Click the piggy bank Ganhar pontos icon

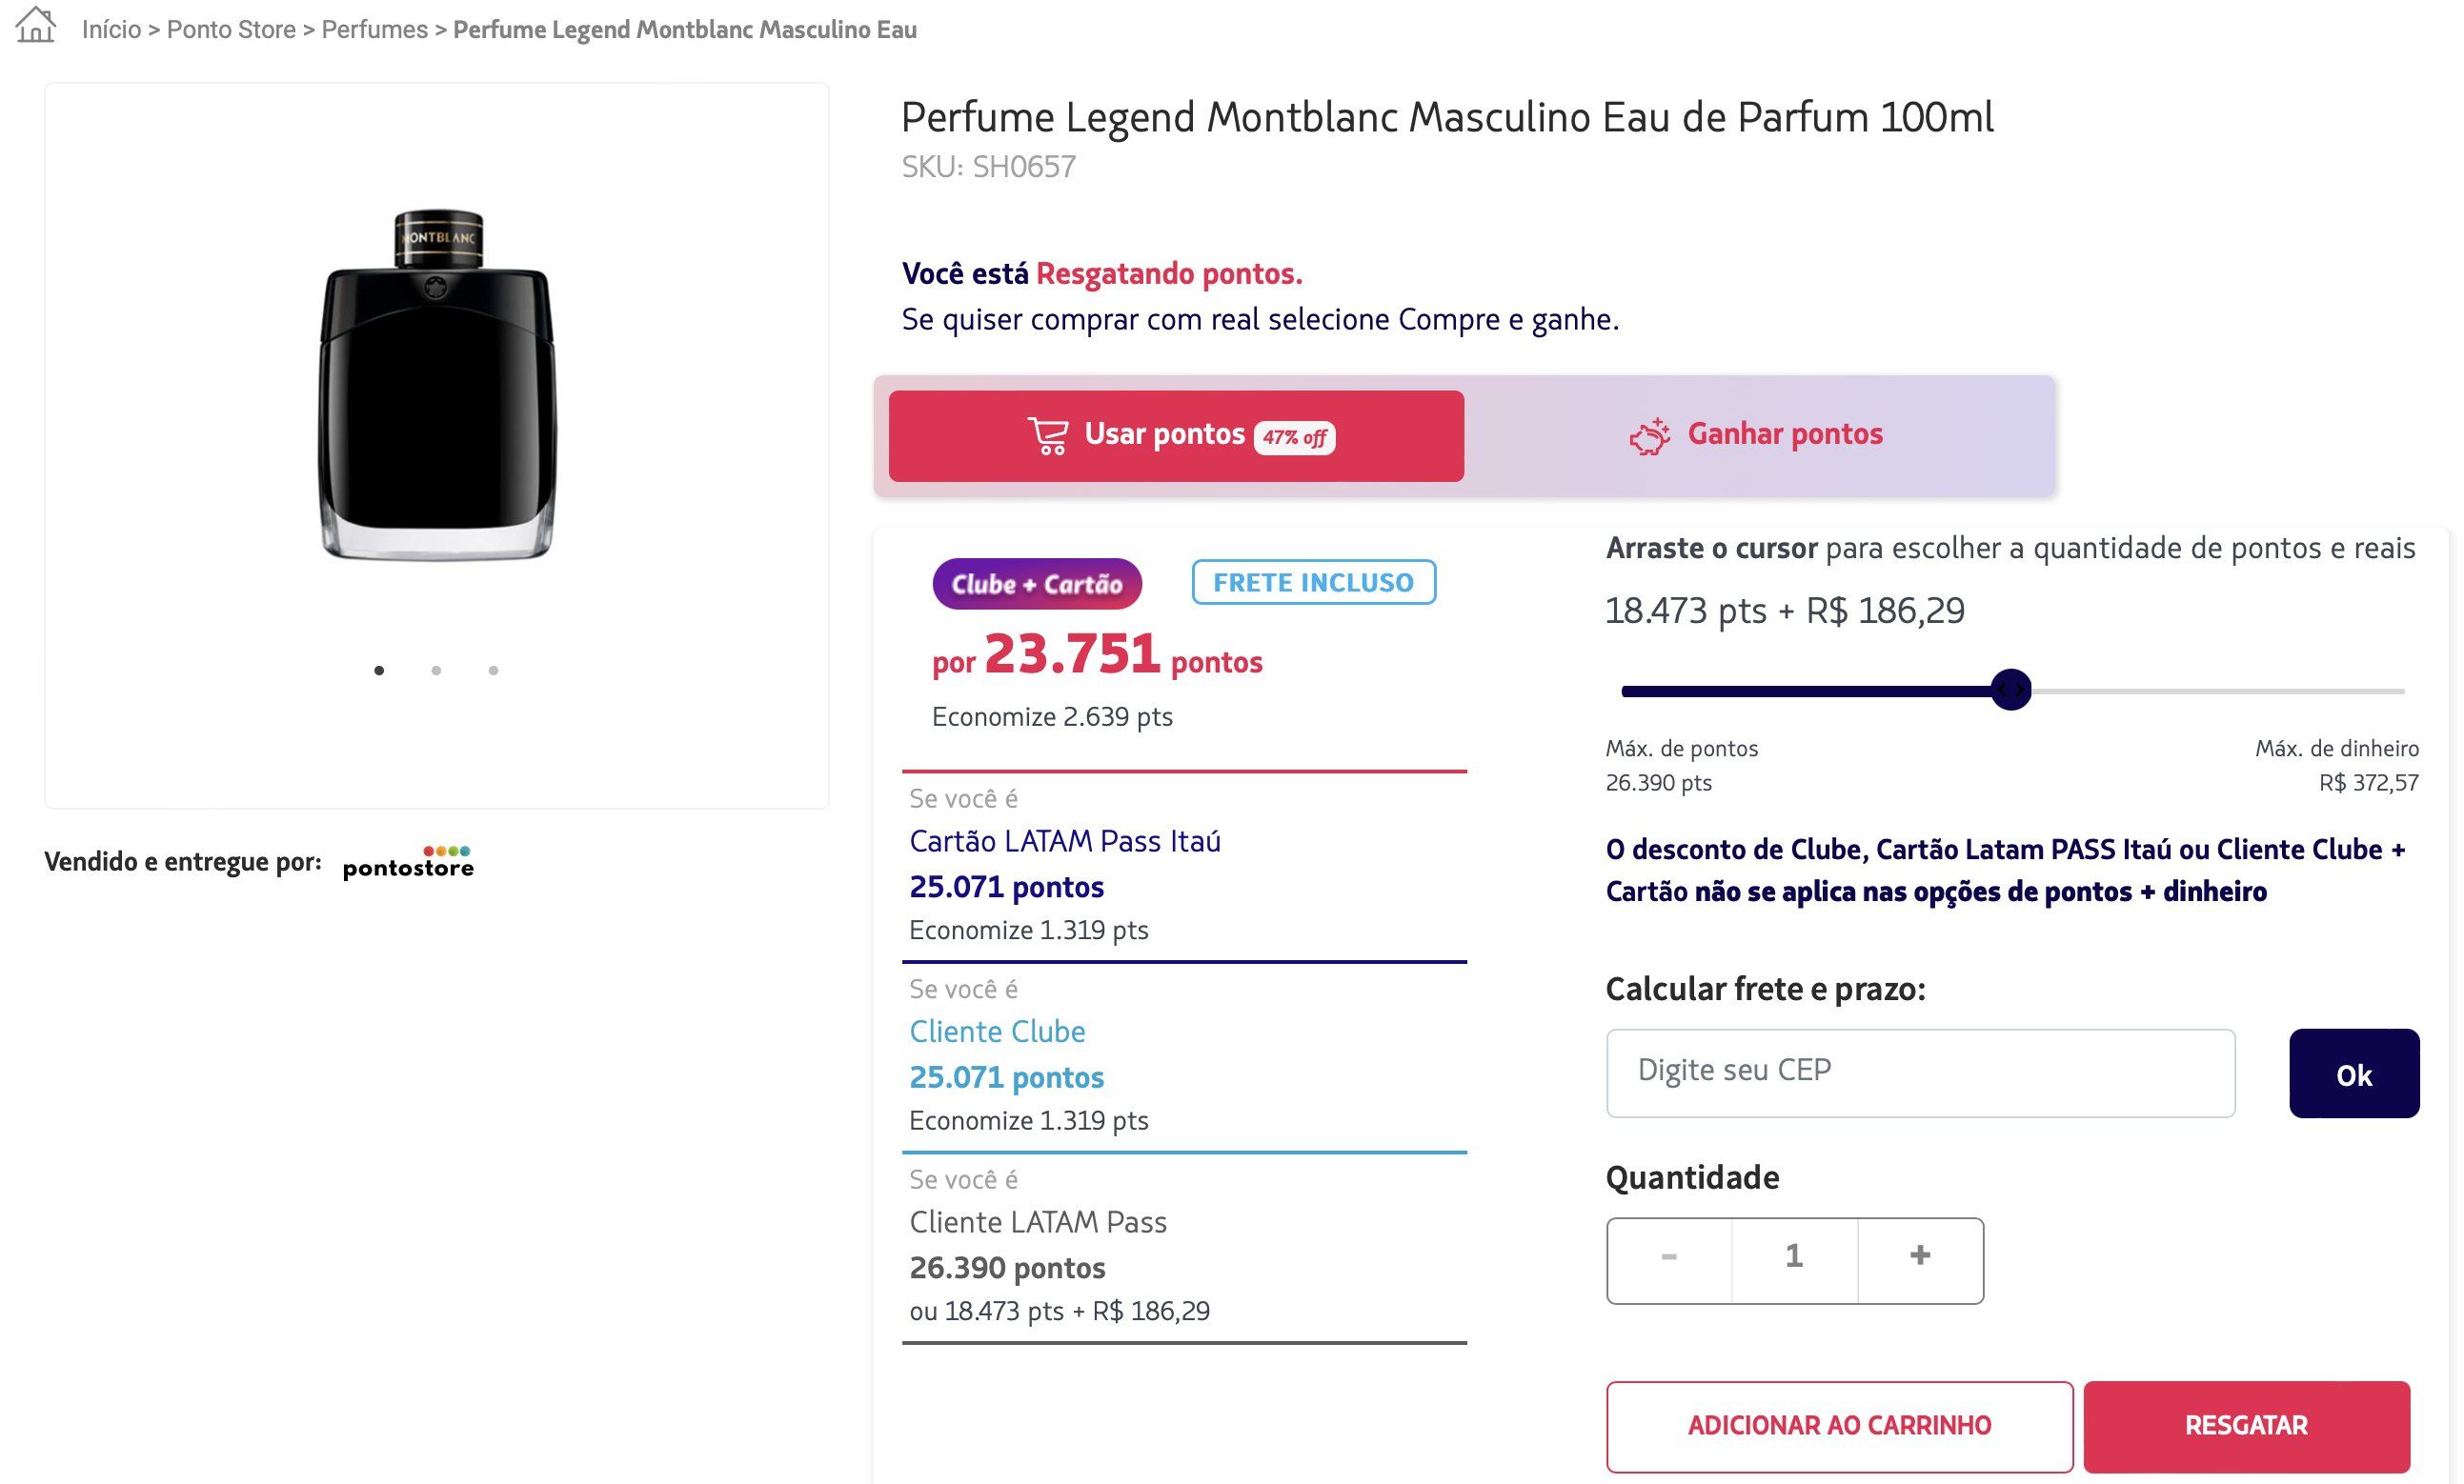coord(1650,436)
